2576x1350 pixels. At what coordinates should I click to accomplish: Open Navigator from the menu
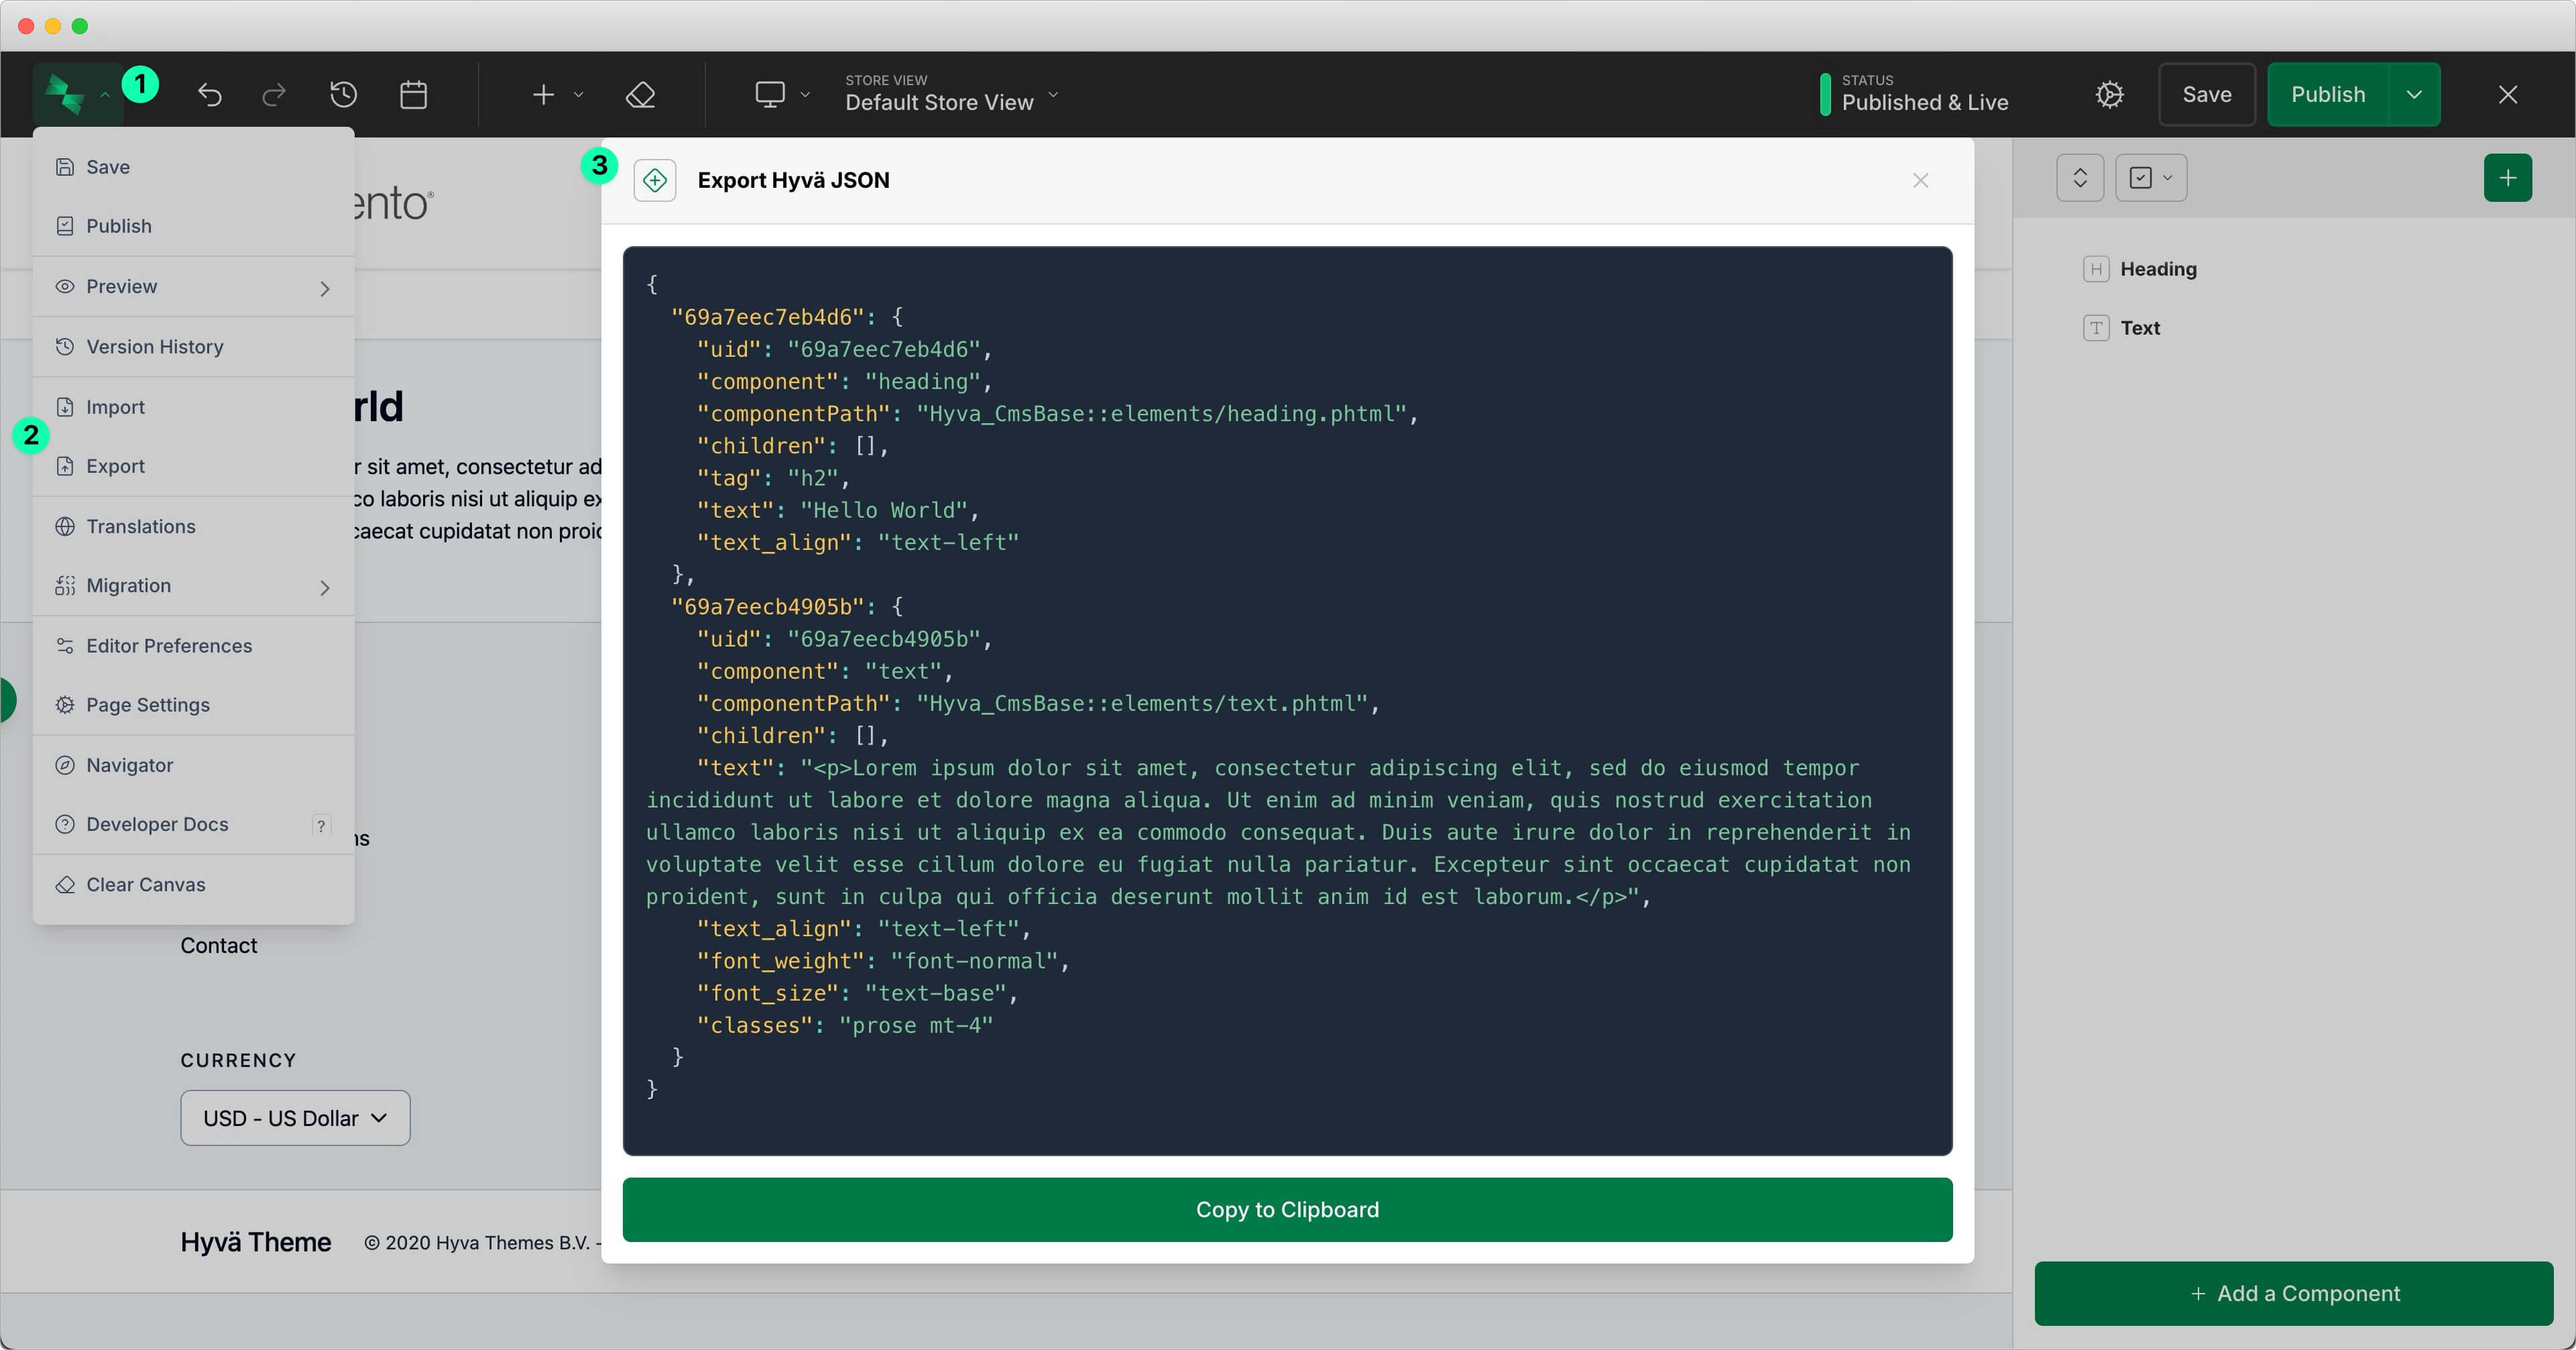pyautogui.click(x=193, y=765)
